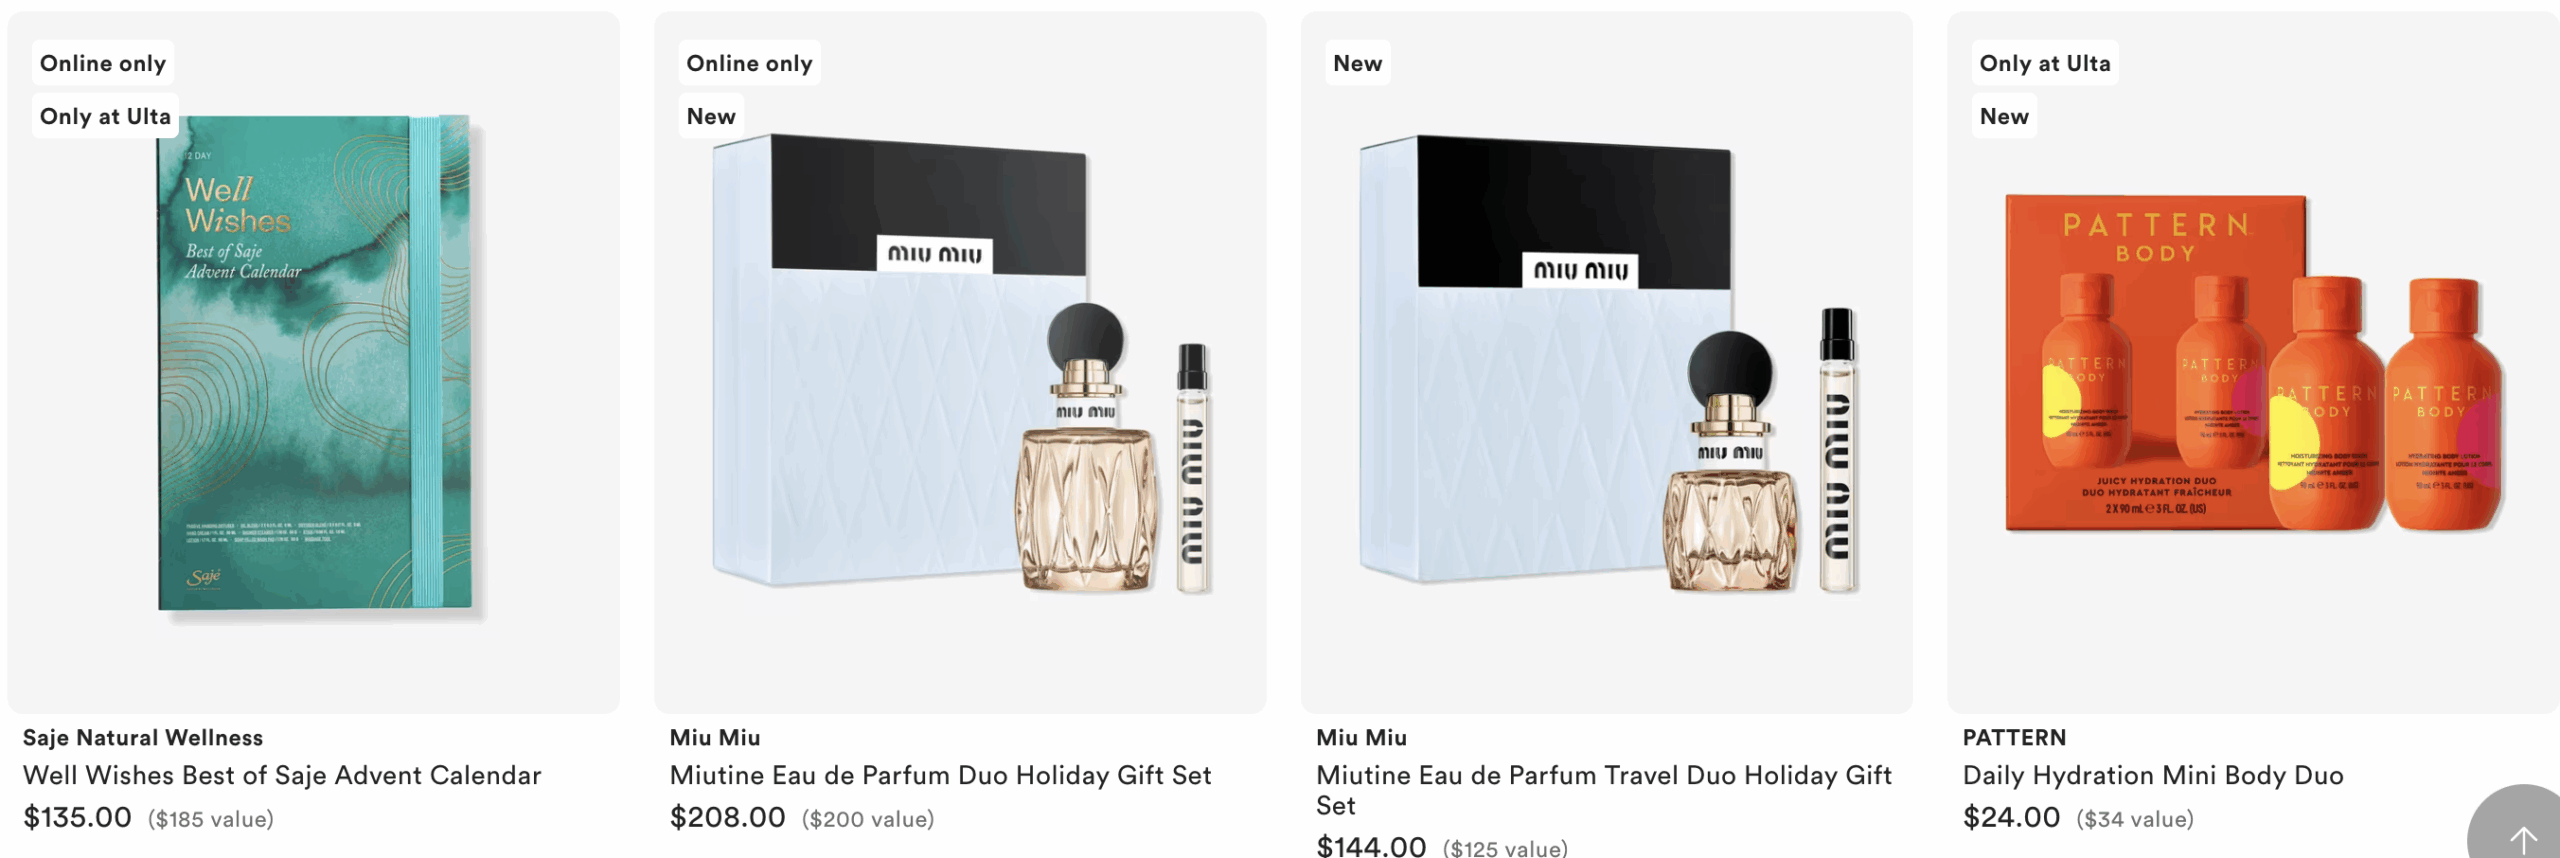Open Daily Hydration Mini Body Duo link
The height and width of the screenshot is (858, 2560).
click(x=2153, y=775)
